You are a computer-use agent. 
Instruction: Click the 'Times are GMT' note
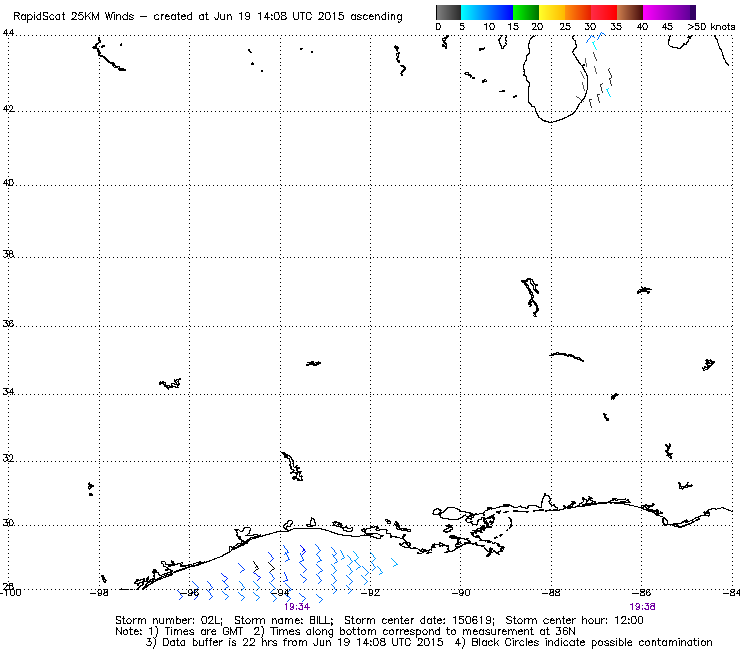coord(203,631)
